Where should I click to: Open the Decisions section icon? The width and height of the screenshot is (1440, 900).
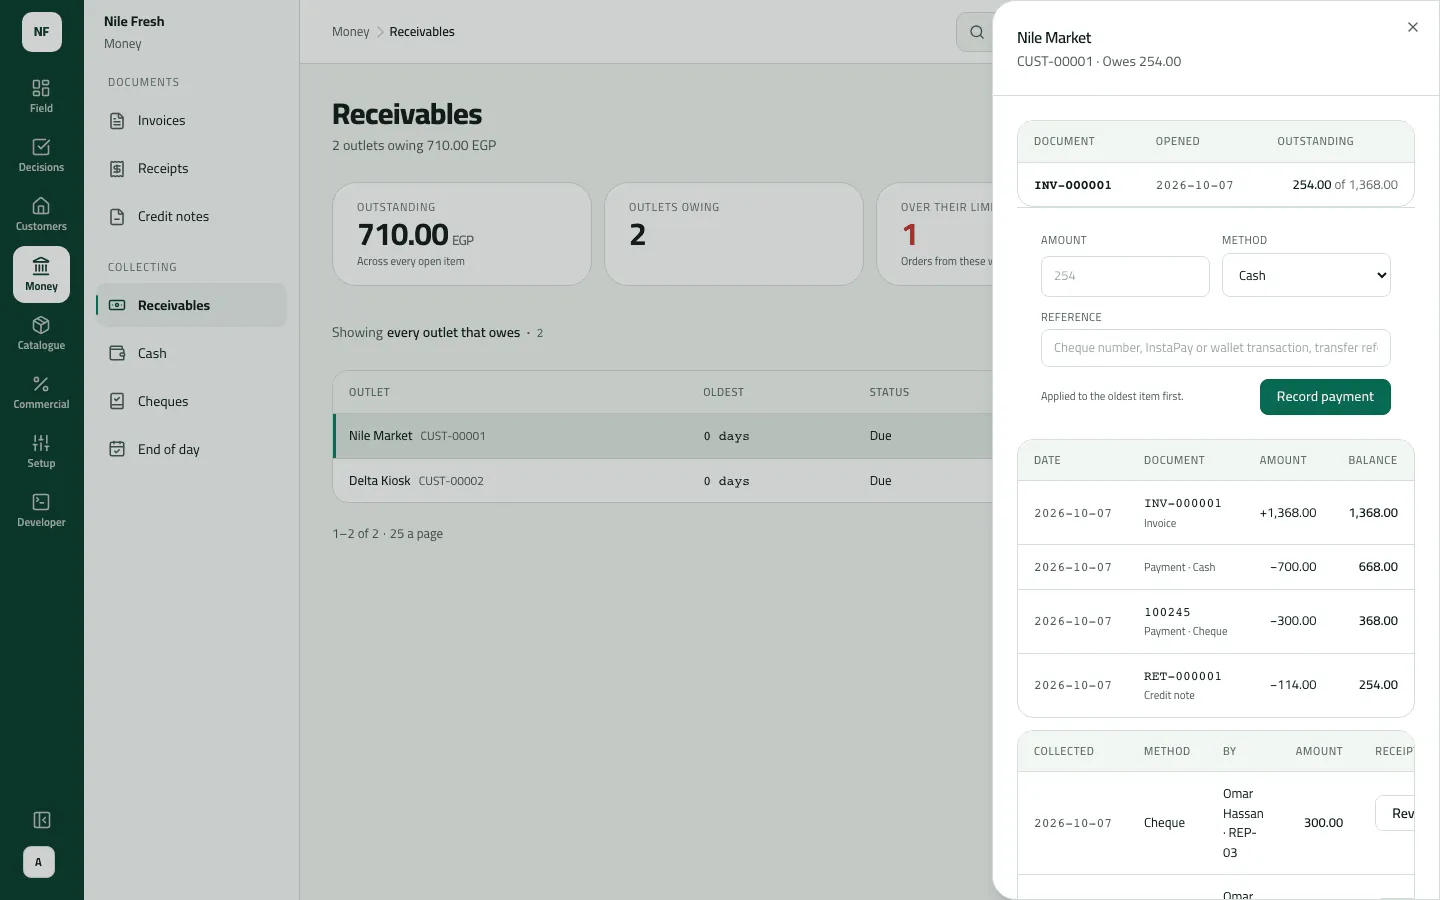41,155
